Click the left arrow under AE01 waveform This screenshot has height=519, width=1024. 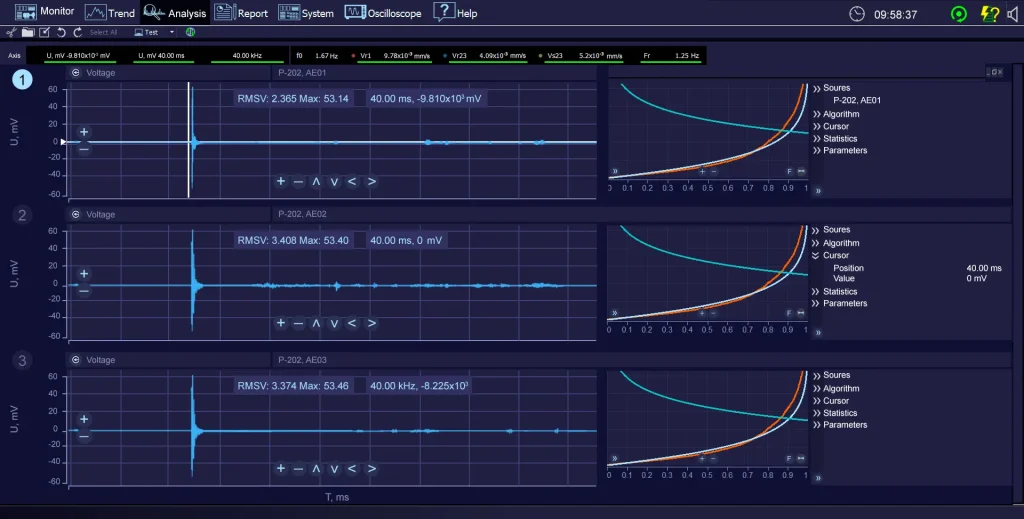click(x=352, y=181)
